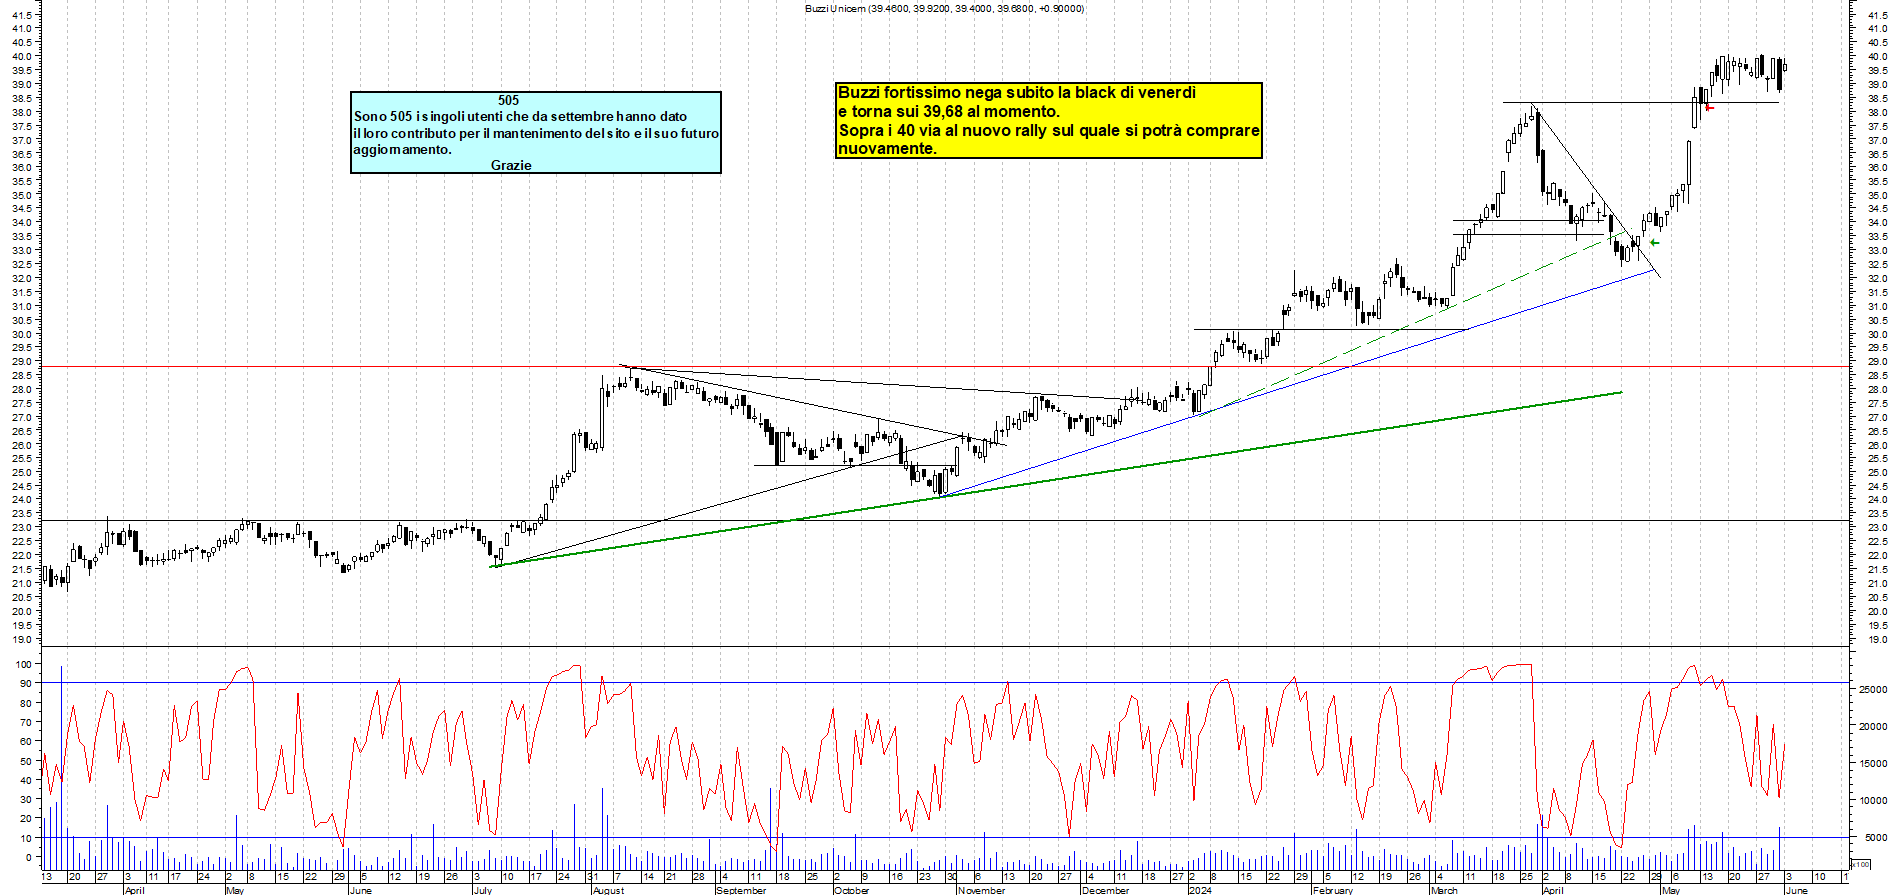The width and height of the screenshot is (1890, 895).
Task: Click the 'November' month label
Action: point(981,890)
